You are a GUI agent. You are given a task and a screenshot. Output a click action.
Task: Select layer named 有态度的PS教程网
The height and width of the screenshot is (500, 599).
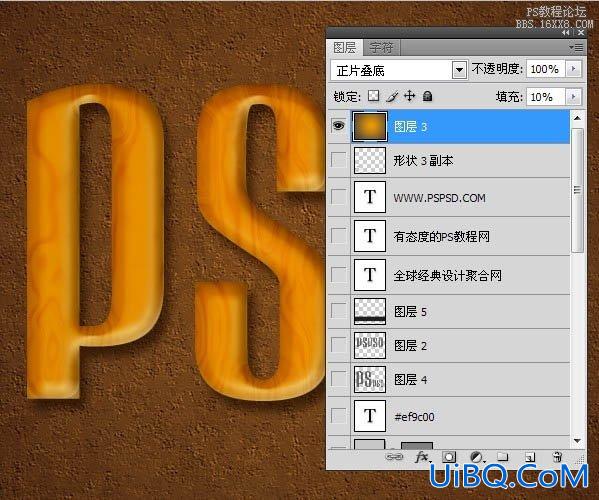coord(442,236)
